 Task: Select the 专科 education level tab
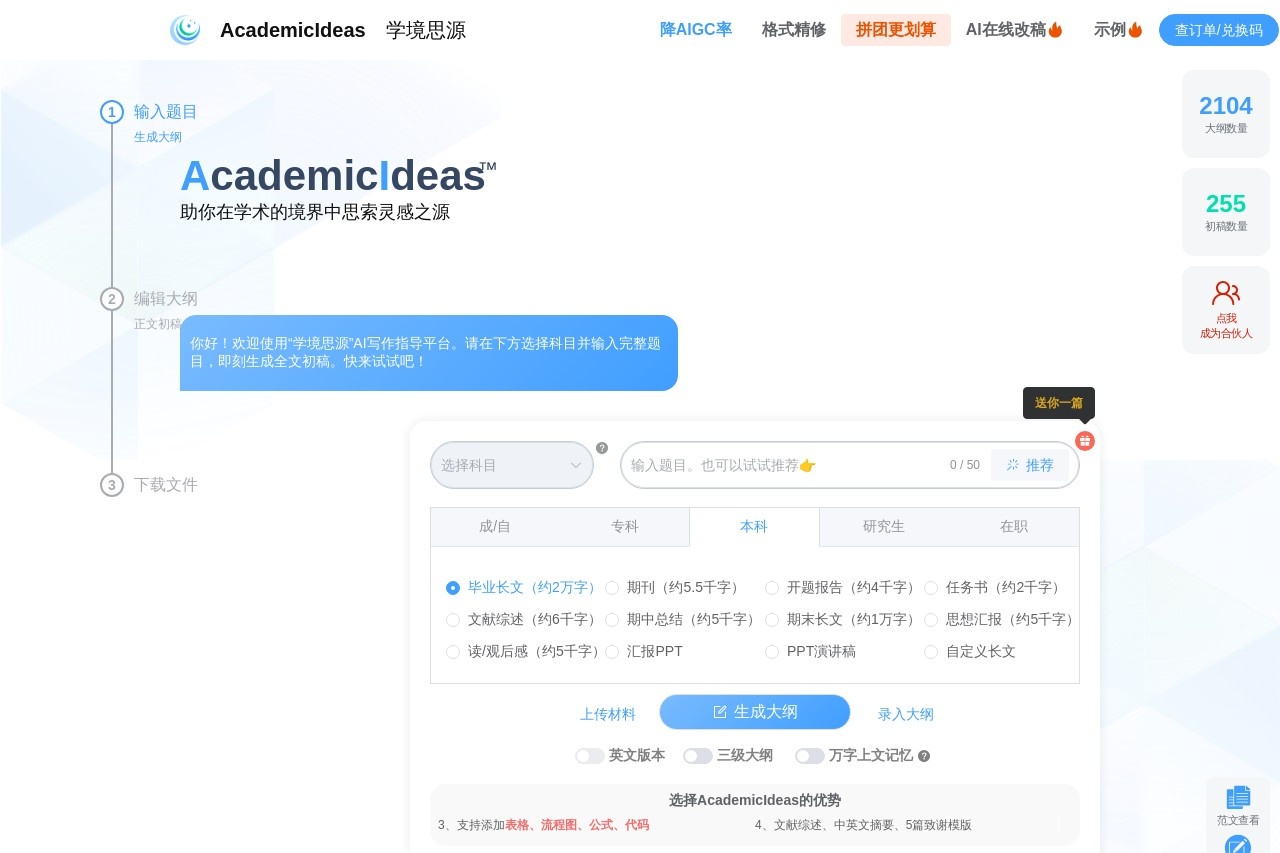coord(624,526)
